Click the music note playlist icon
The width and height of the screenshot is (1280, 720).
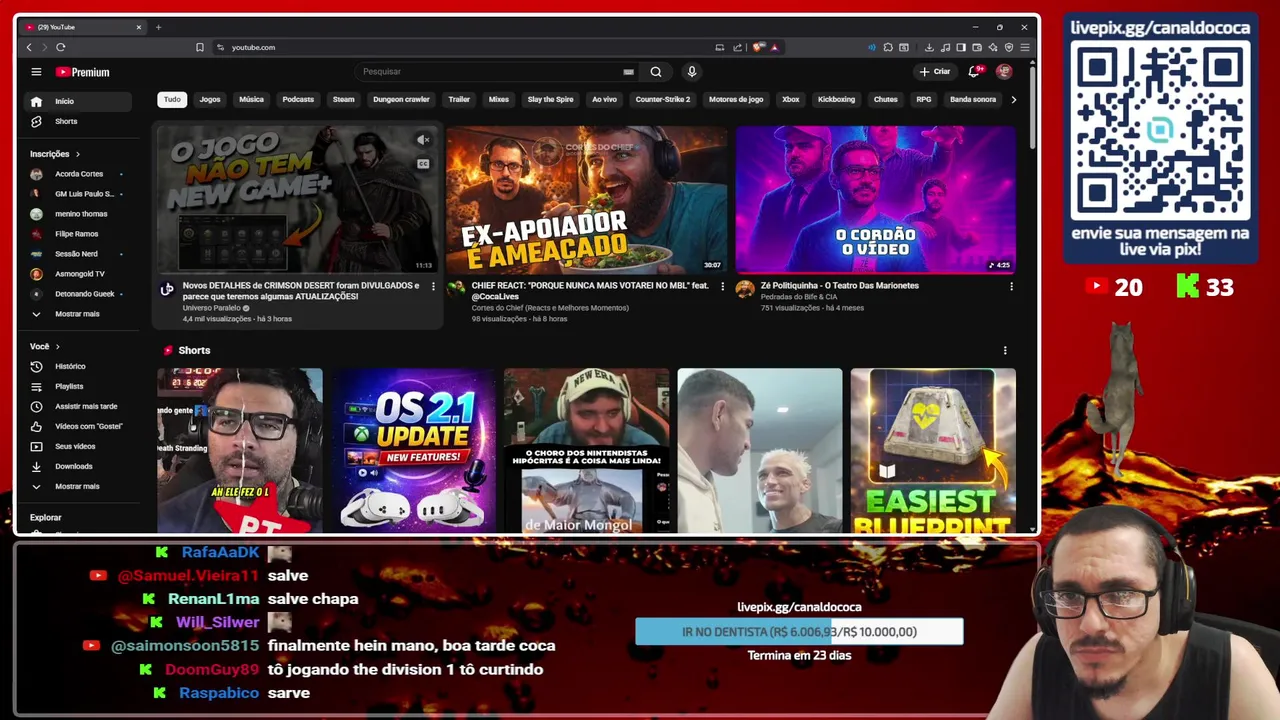[x=945, y=47]
